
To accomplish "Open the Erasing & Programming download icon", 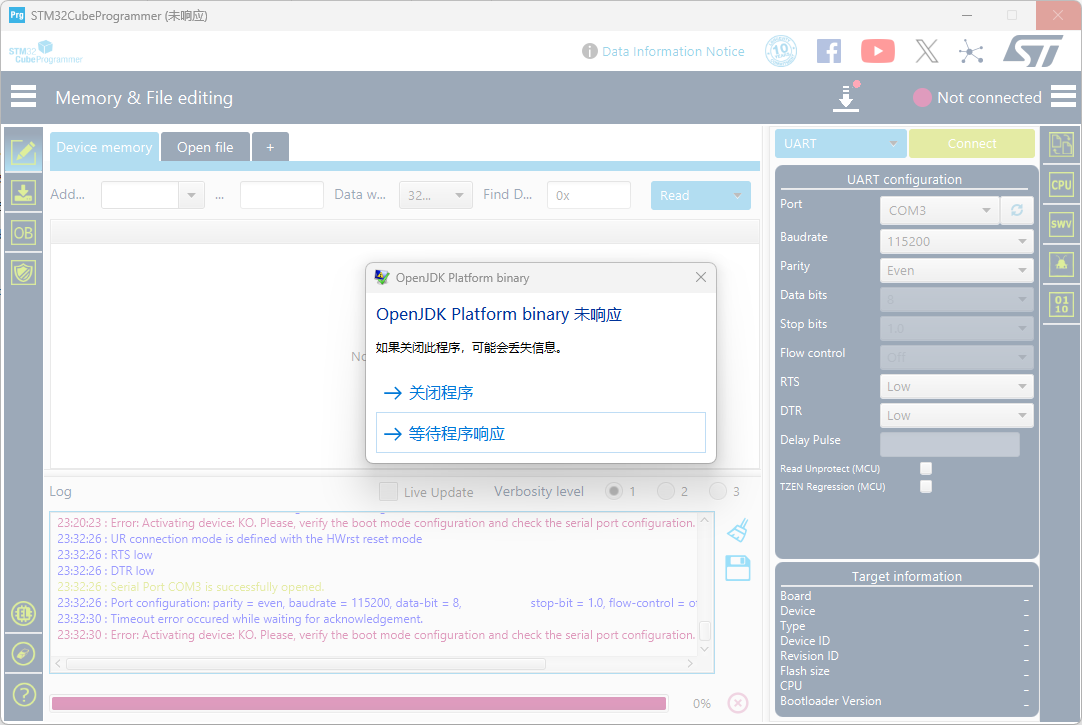I will [x=23, y=192].
